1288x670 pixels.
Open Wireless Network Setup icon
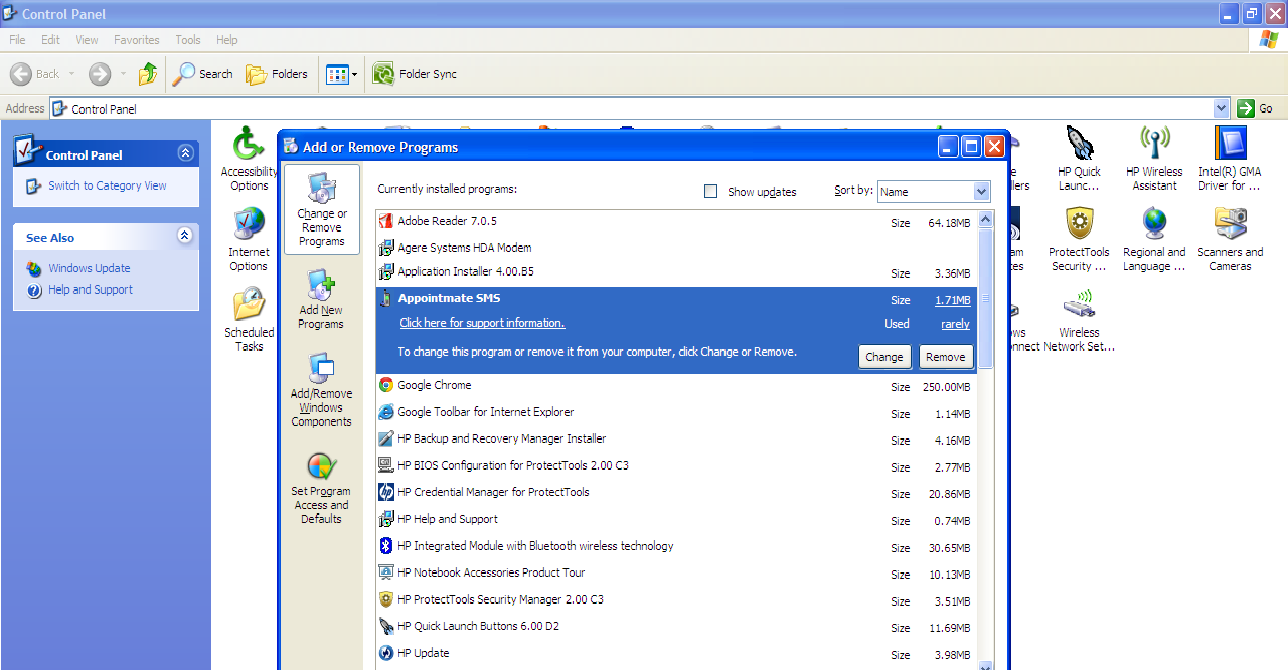(x=1079, y=320)
